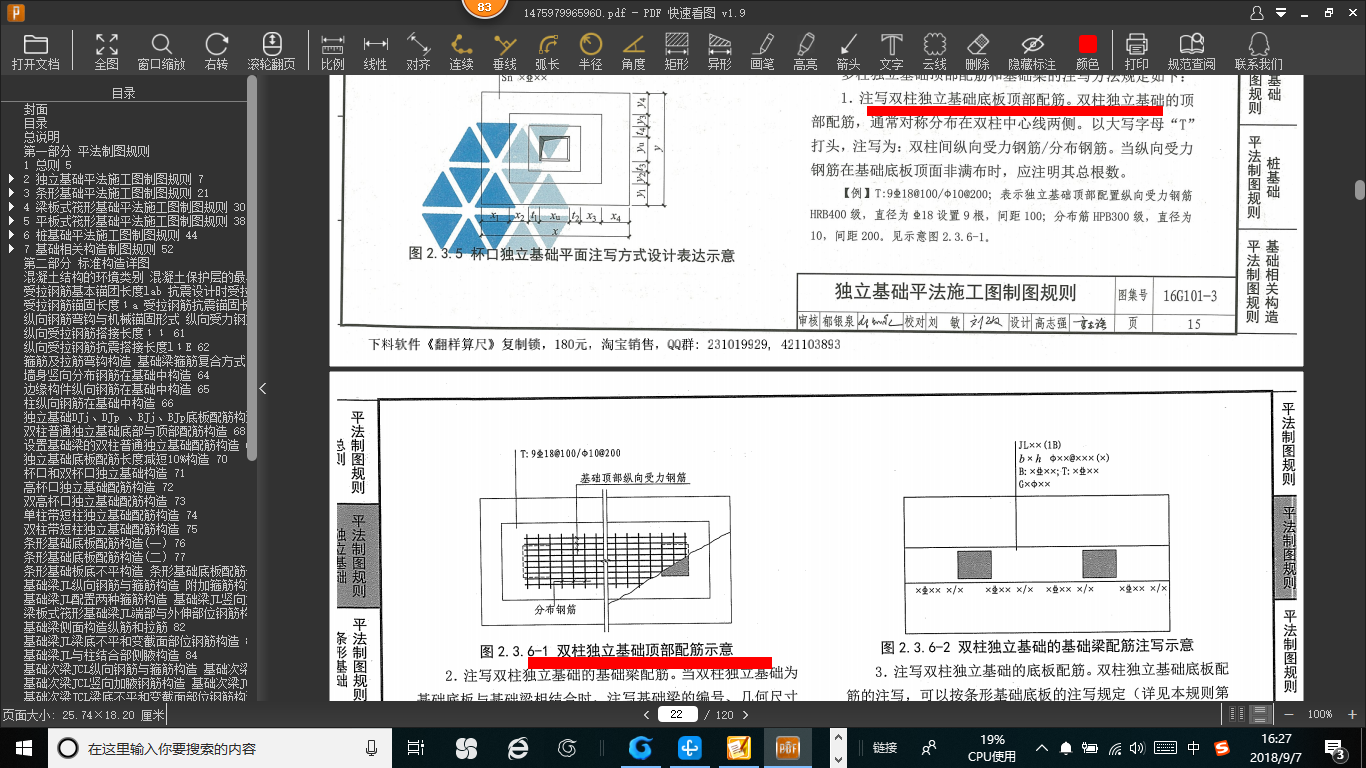Switch to continuous single-page layout icon
The width and height of the screenshot is (1366, 768).
coord(1260,714)
